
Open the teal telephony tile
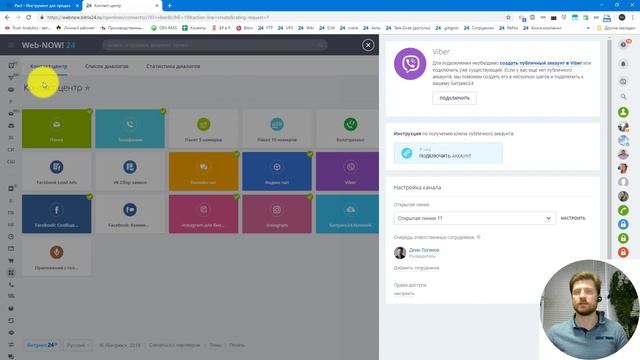click(130, 129)
